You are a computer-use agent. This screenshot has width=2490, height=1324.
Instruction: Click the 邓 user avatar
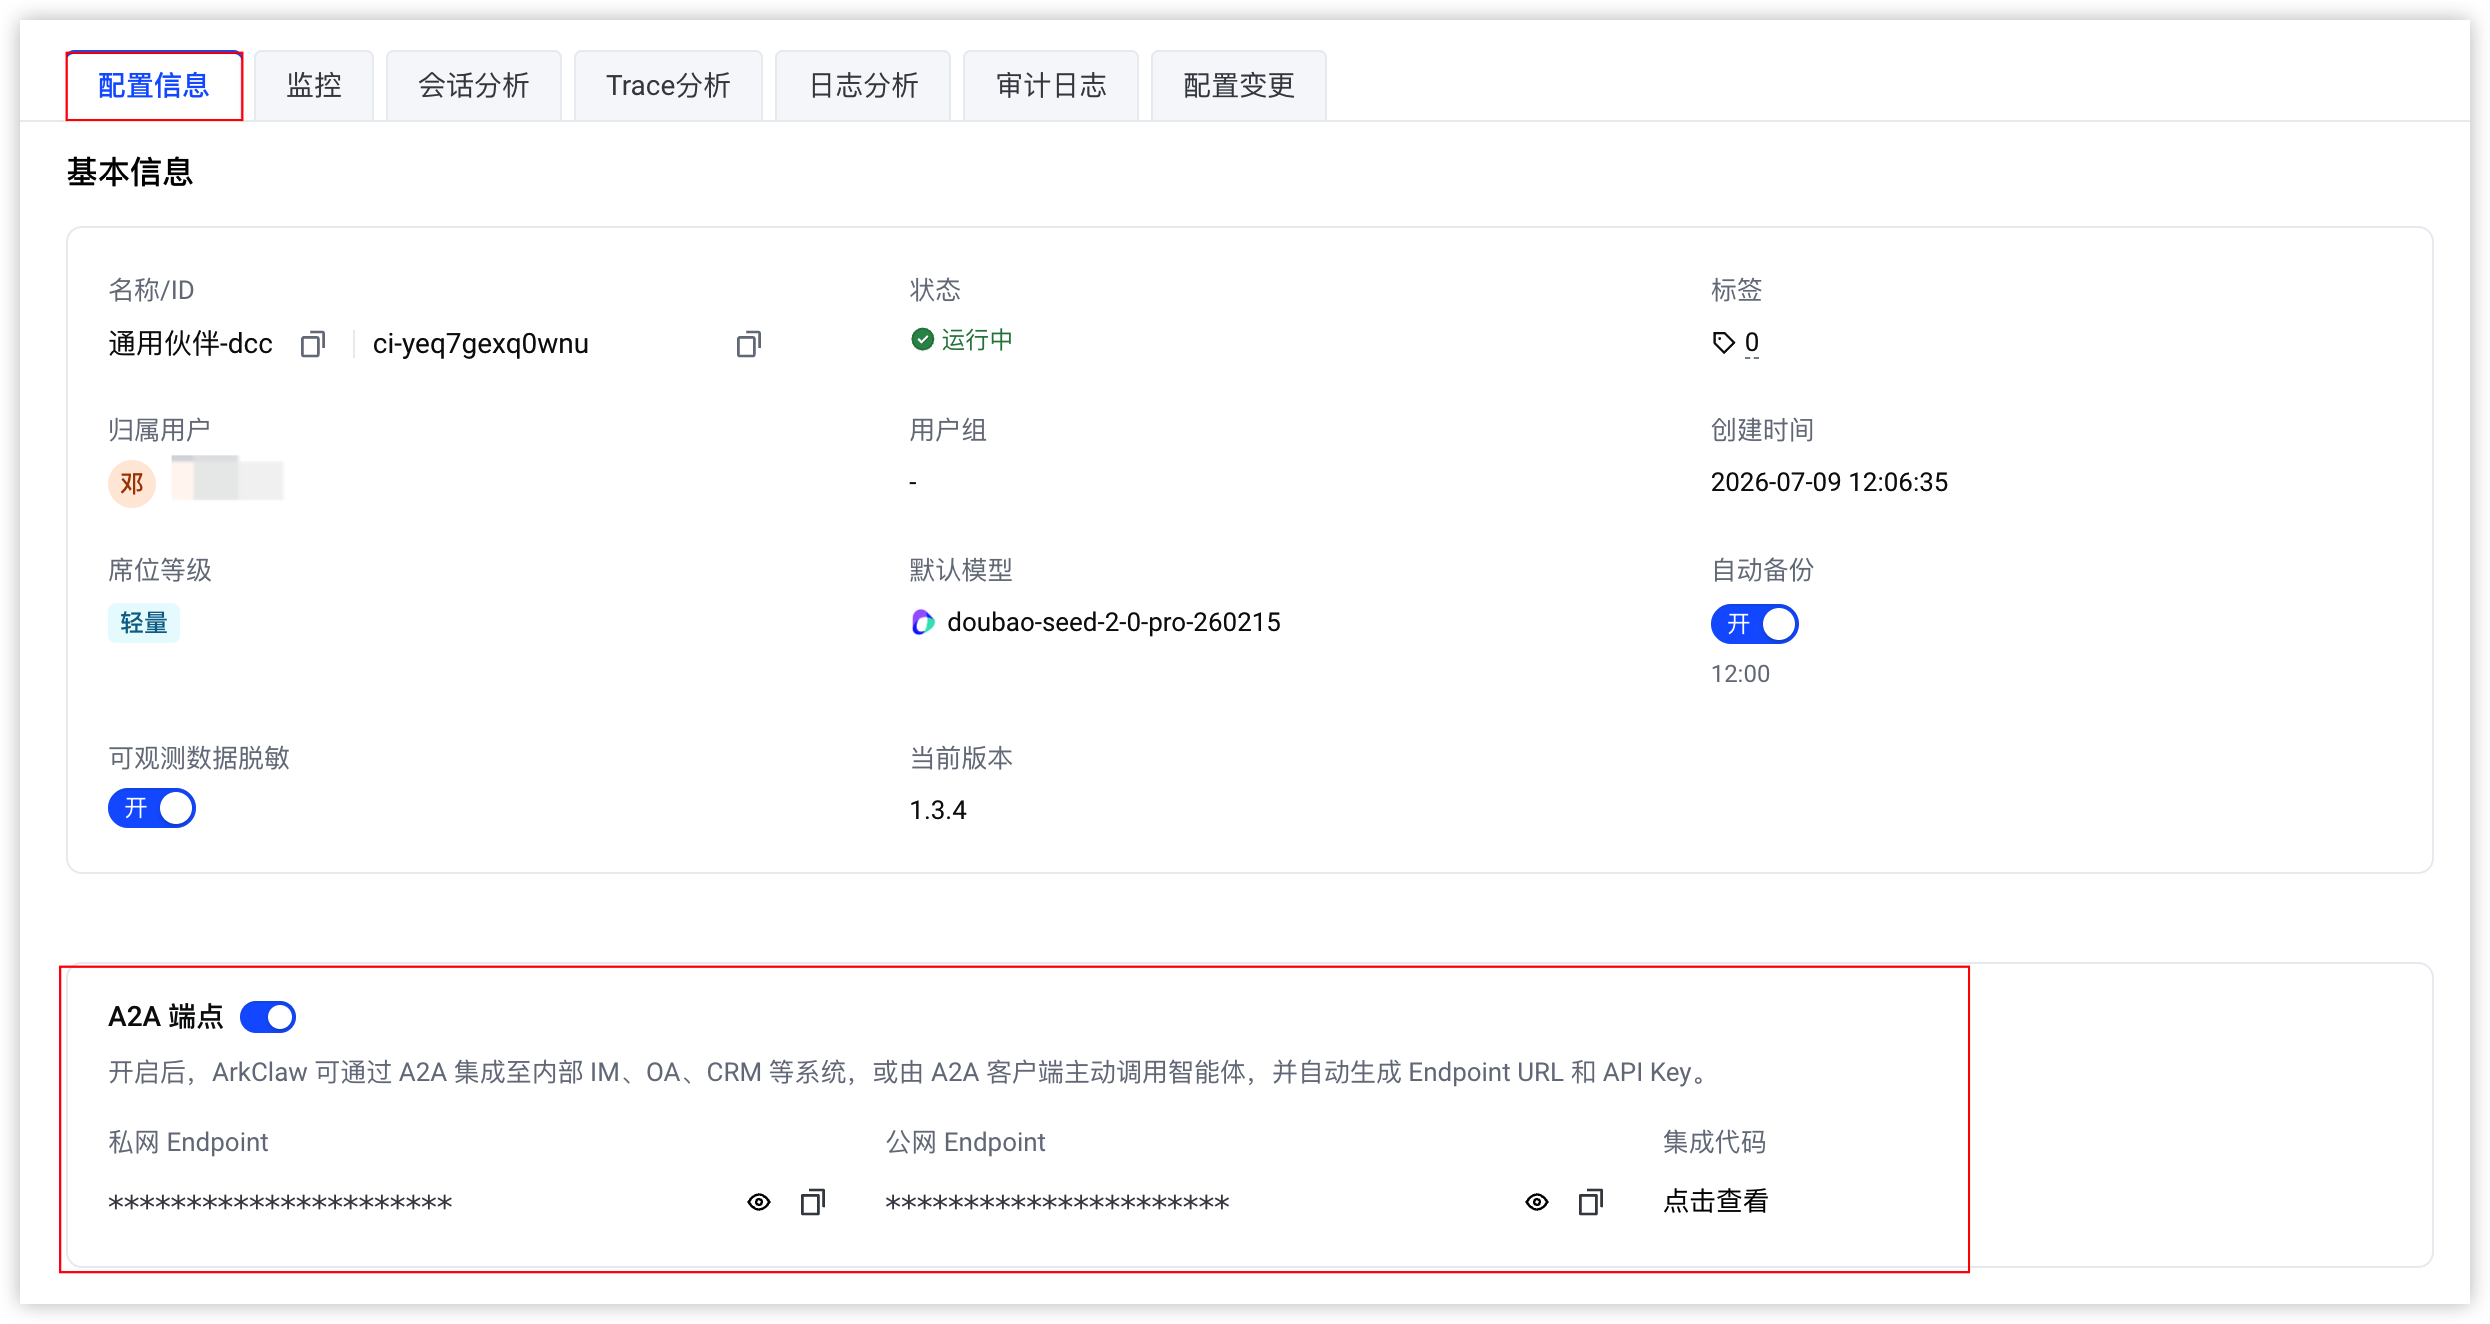point(132,484)
